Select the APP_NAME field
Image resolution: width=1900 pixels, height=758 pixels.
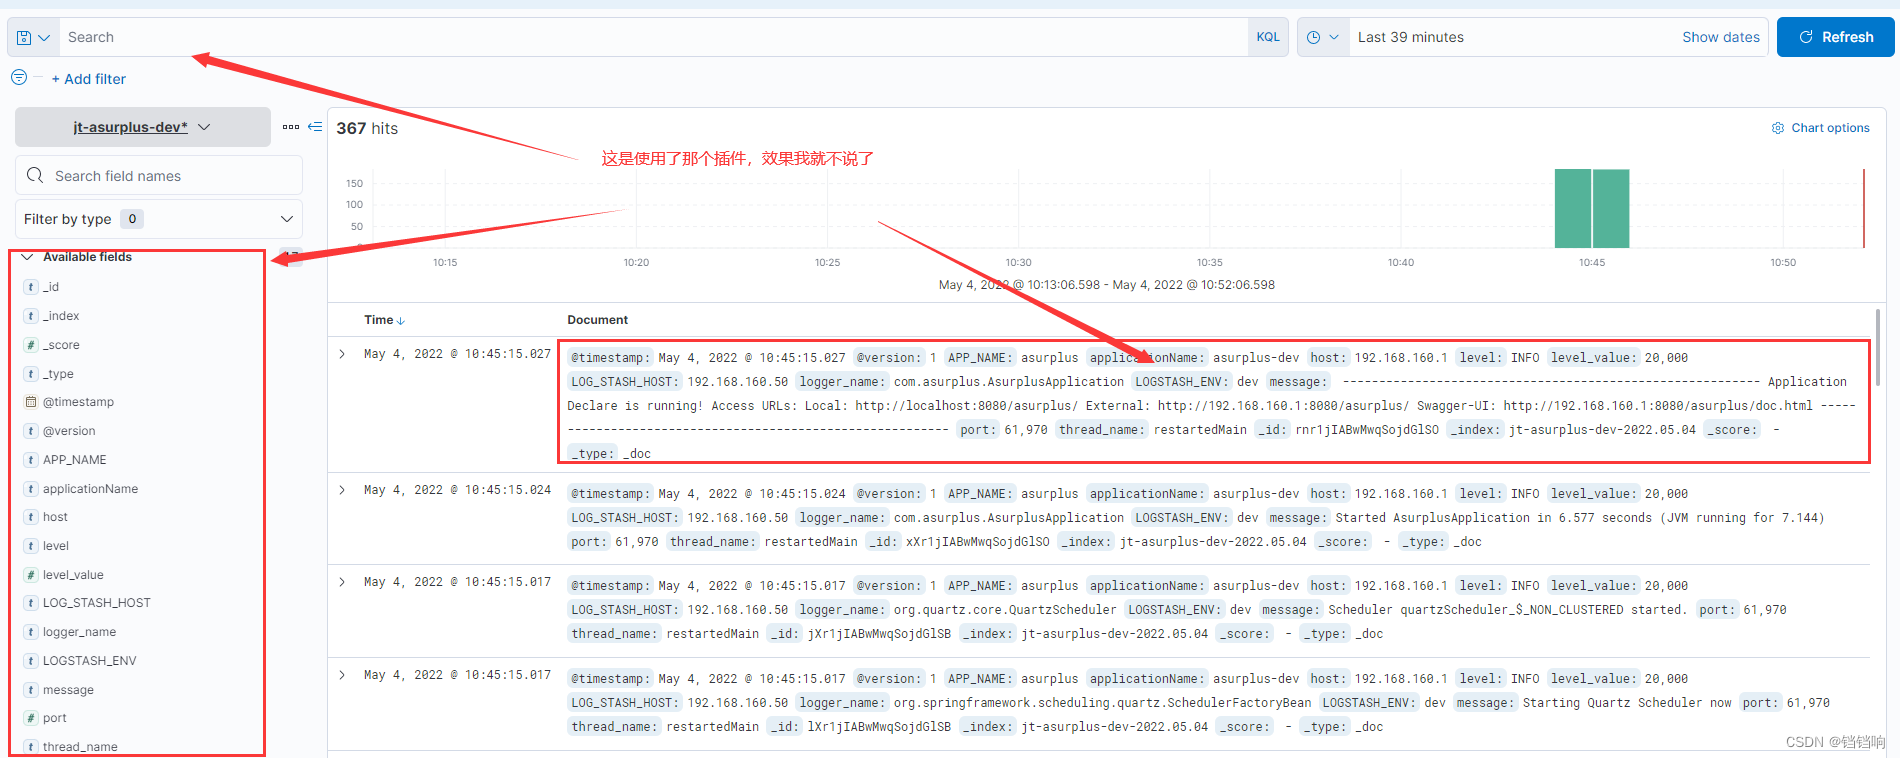click(74, 460)
